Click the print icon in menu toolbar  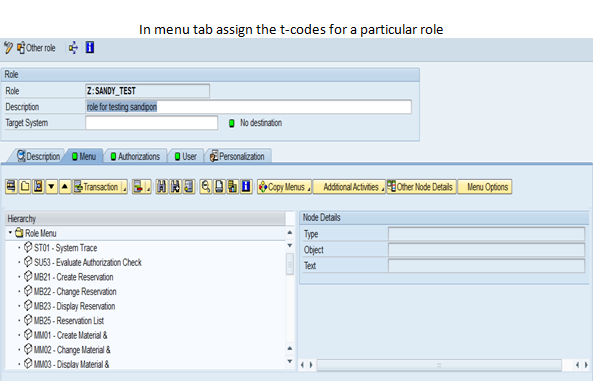coord(219,187)
